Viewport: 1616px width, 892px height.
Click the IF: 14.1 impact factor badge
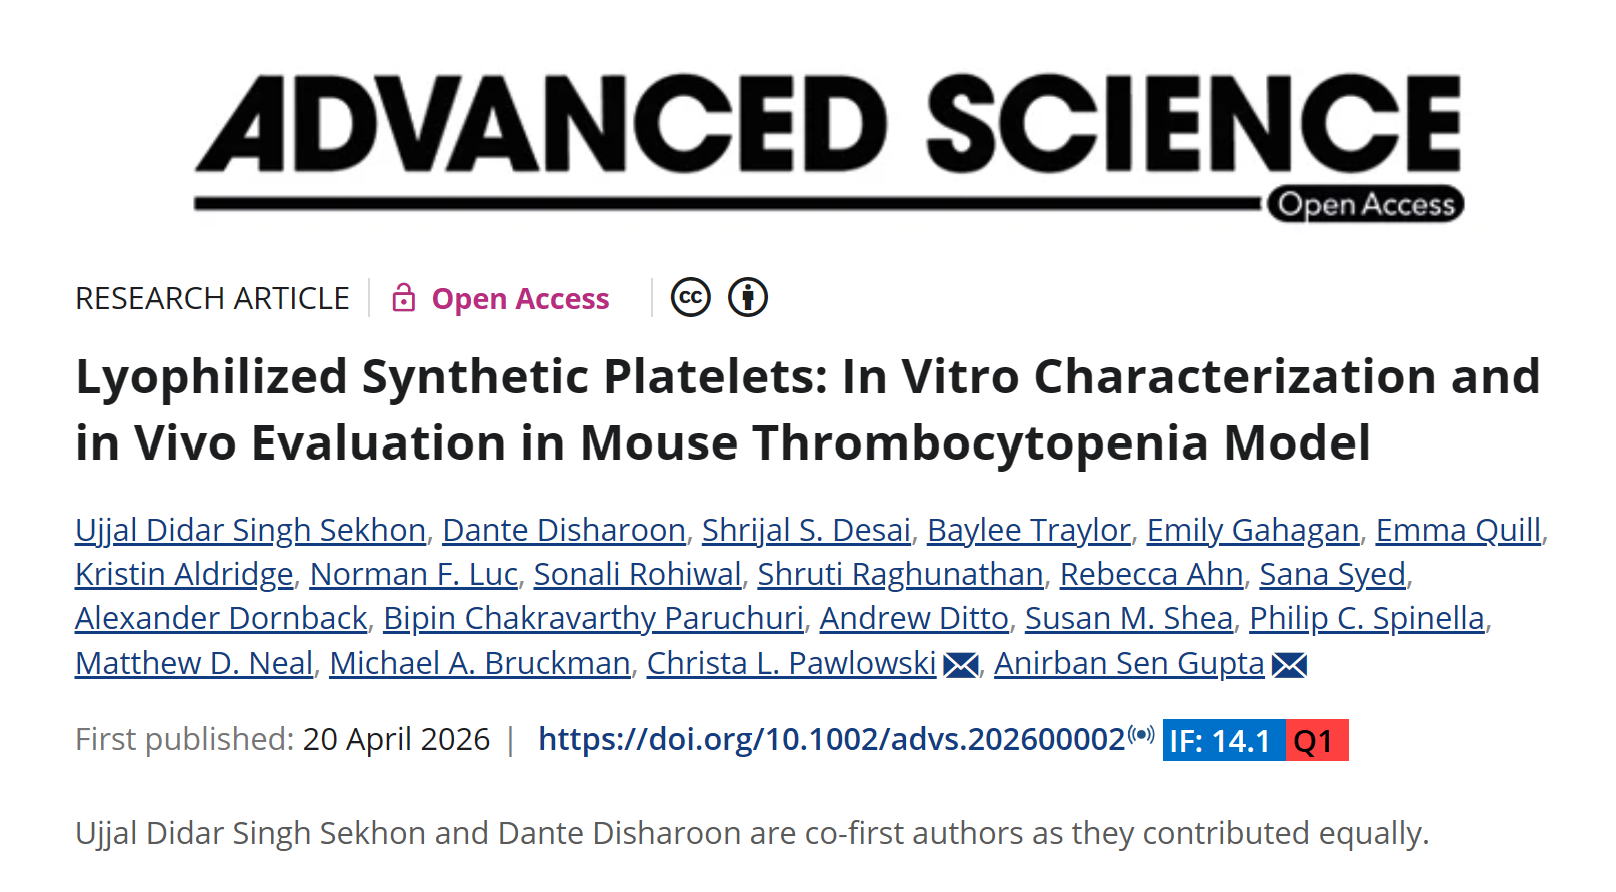coord(1222,741)
